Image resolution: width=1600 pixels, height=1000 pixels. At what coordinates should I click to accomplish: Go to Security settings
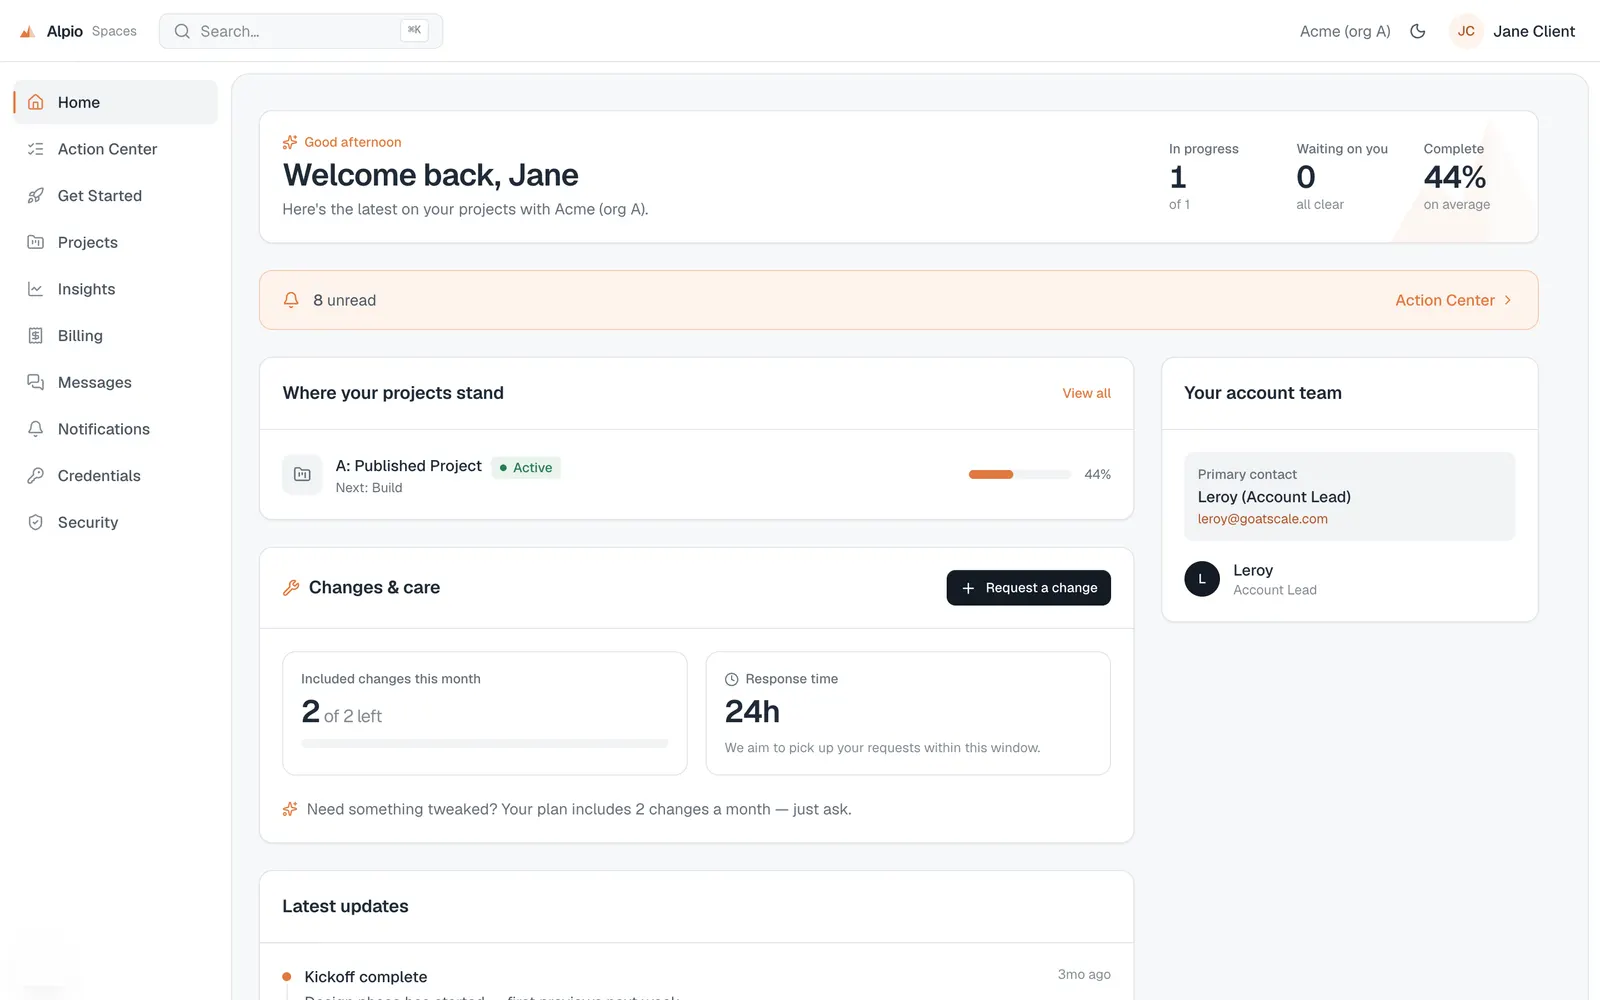(x=115, y=522)
